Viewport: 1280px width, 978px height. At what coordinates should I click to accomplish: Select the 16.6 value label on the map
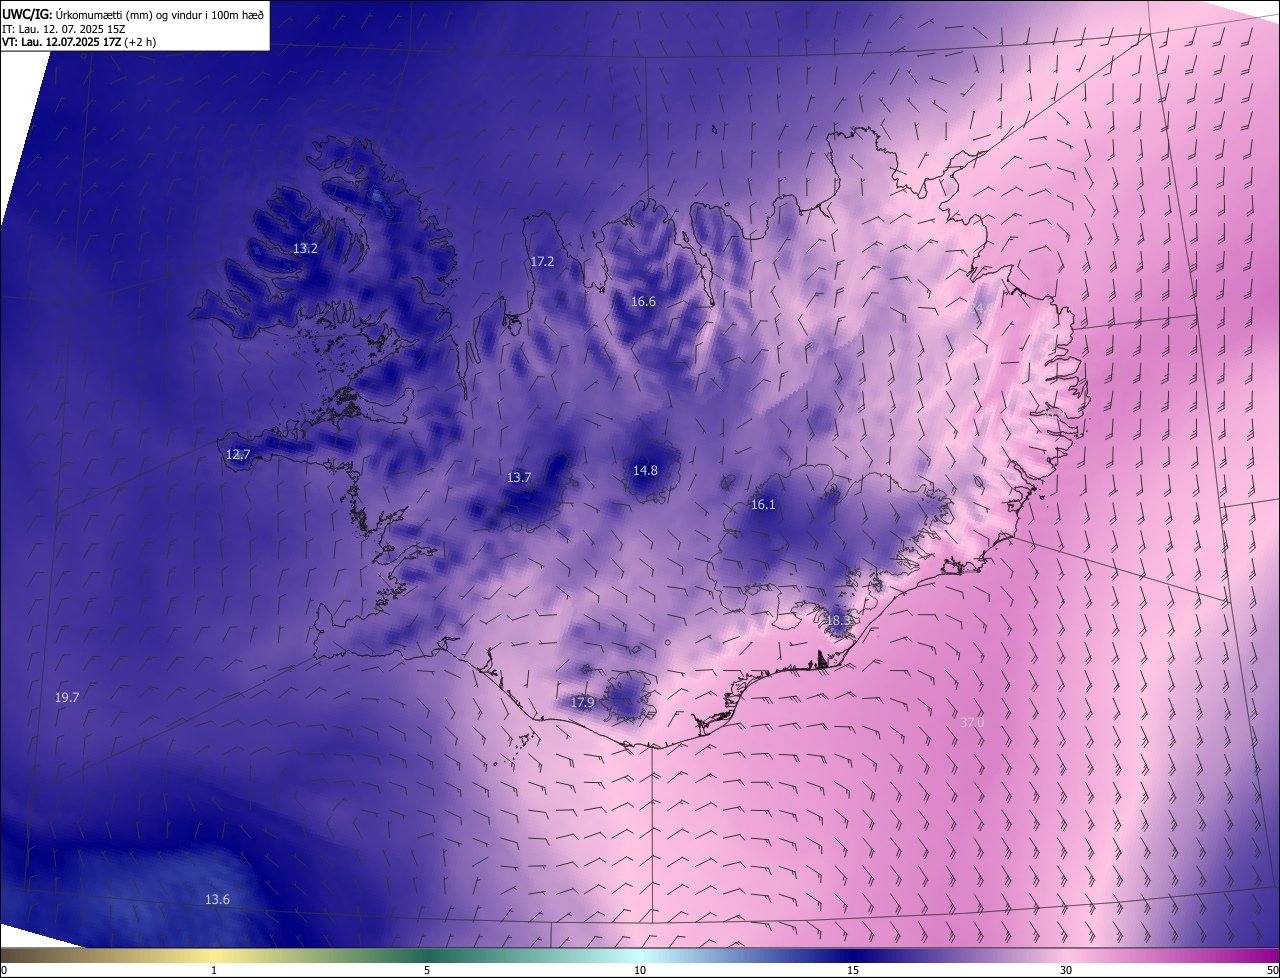643,301
